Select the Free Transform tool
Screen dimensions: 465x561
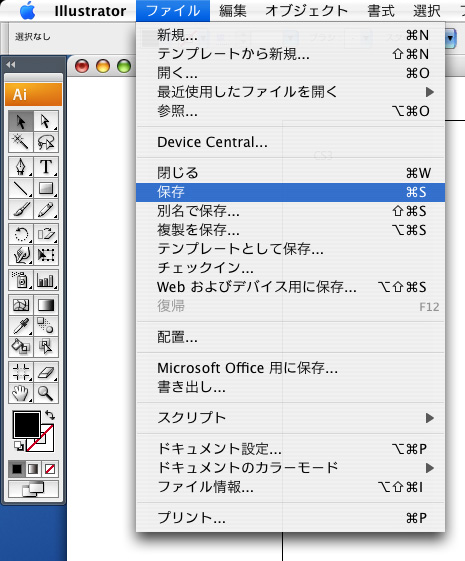click(46, 255)
